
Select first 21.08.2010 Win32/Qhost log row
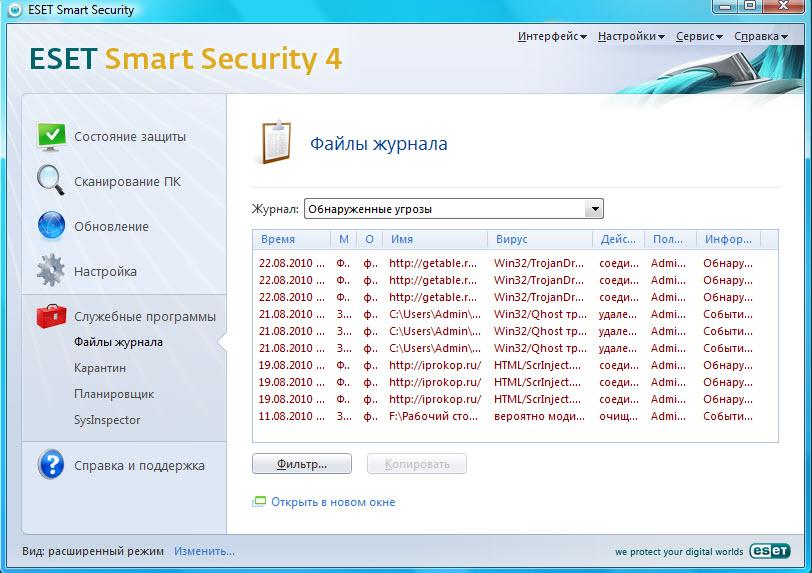[515, 314]
